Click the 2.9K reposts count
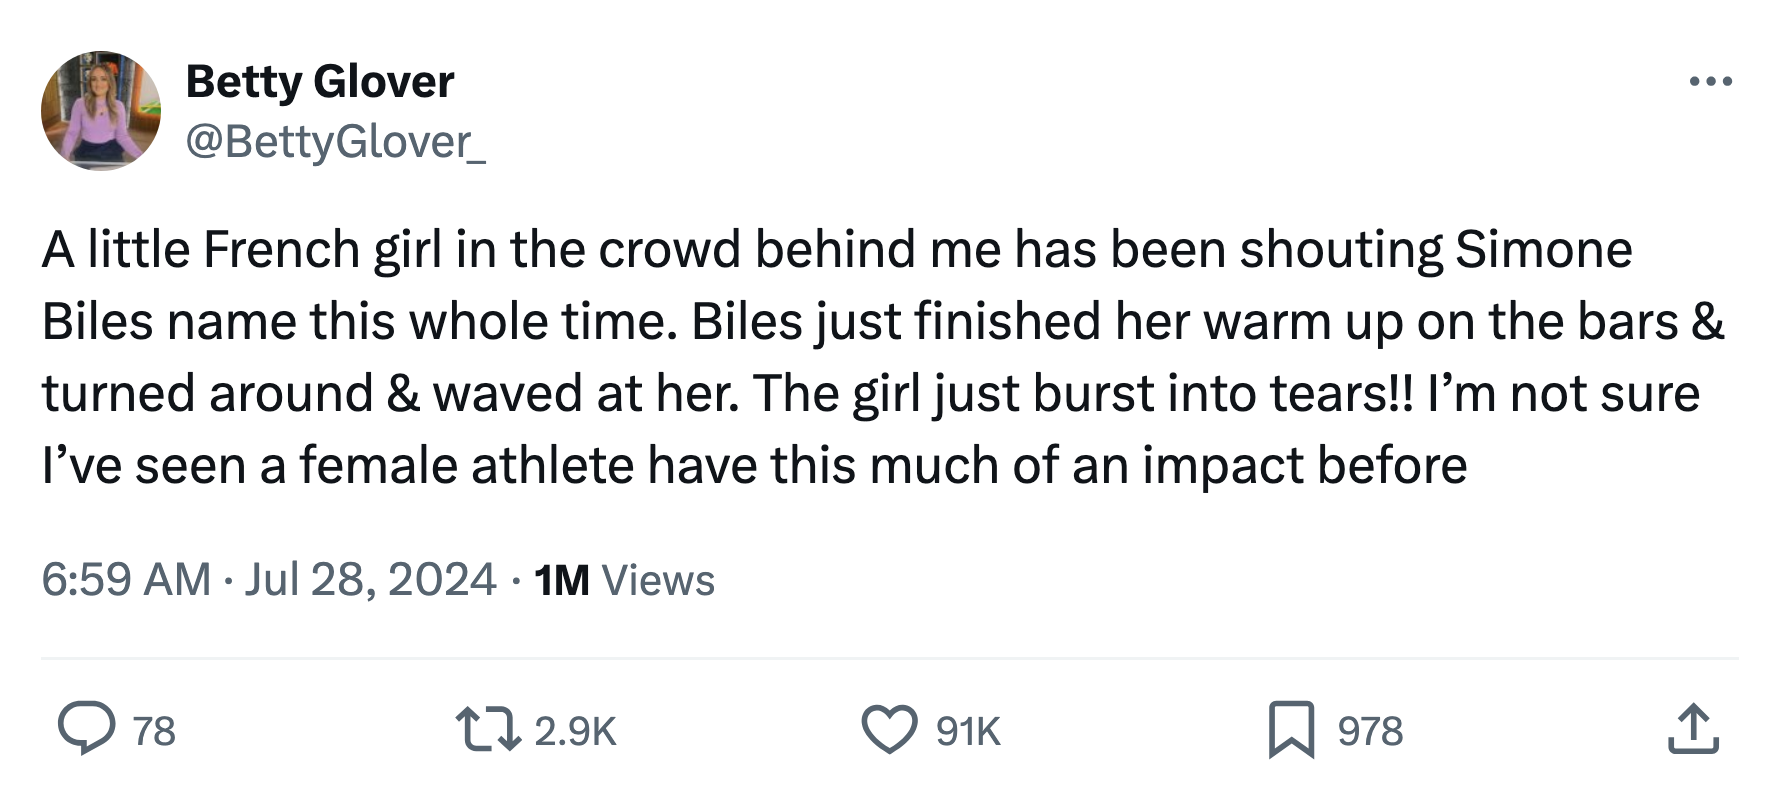This screenshot has height=796, width=1782. coord(575,731)
